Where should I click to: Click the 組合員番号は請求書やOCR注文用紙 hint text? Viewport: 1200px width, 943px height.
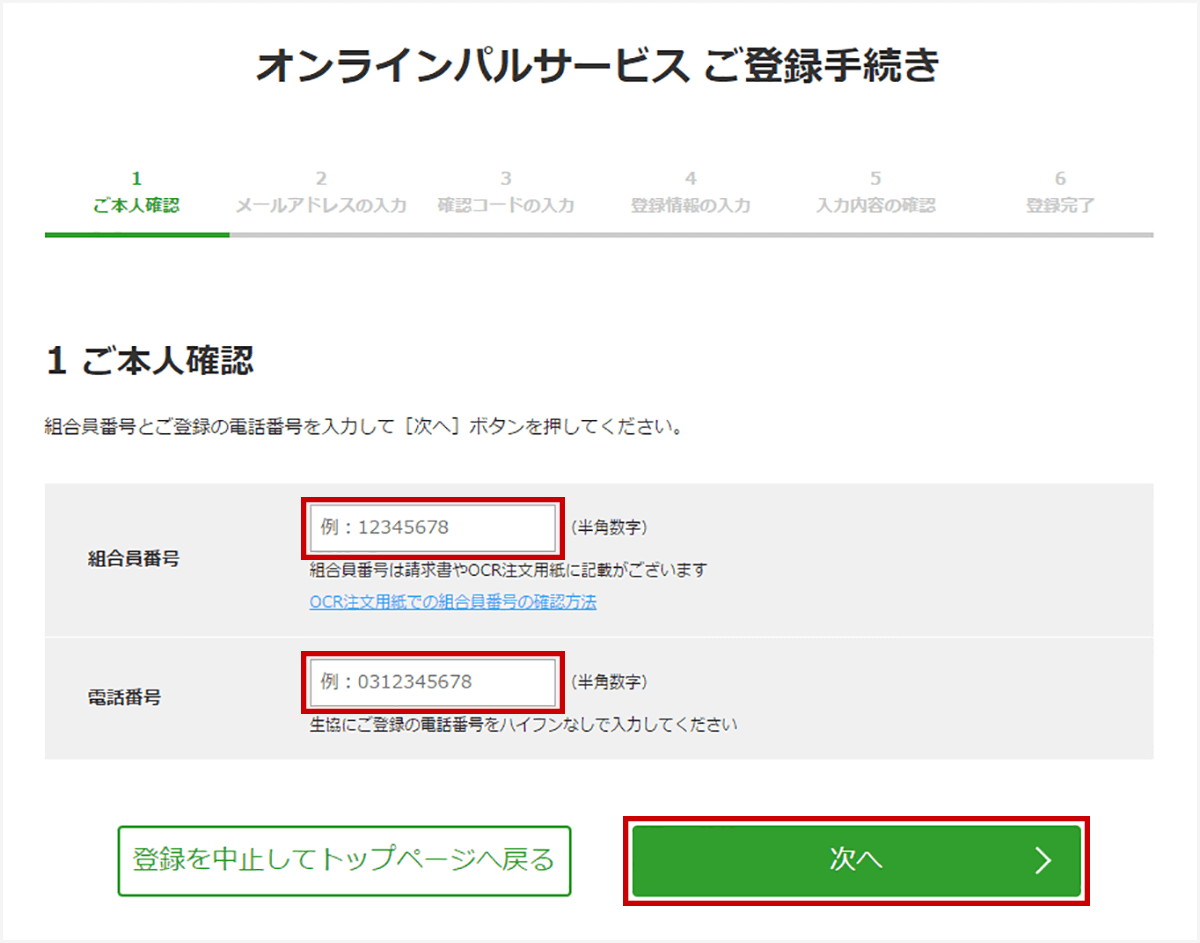508,570
